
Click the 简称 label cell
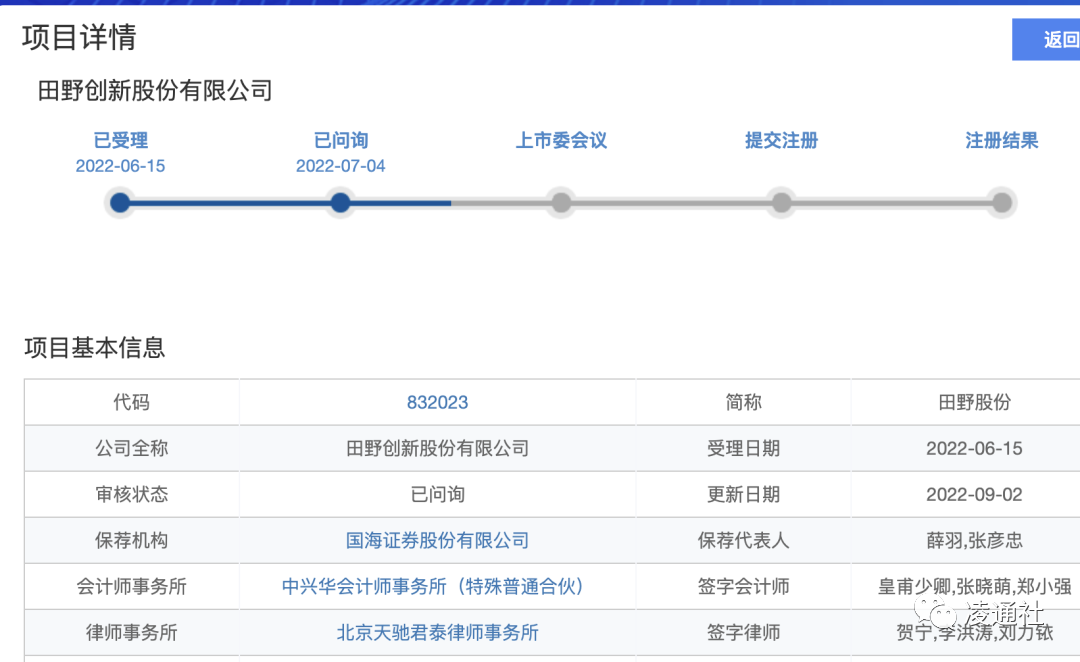click(x=743, y=402)
